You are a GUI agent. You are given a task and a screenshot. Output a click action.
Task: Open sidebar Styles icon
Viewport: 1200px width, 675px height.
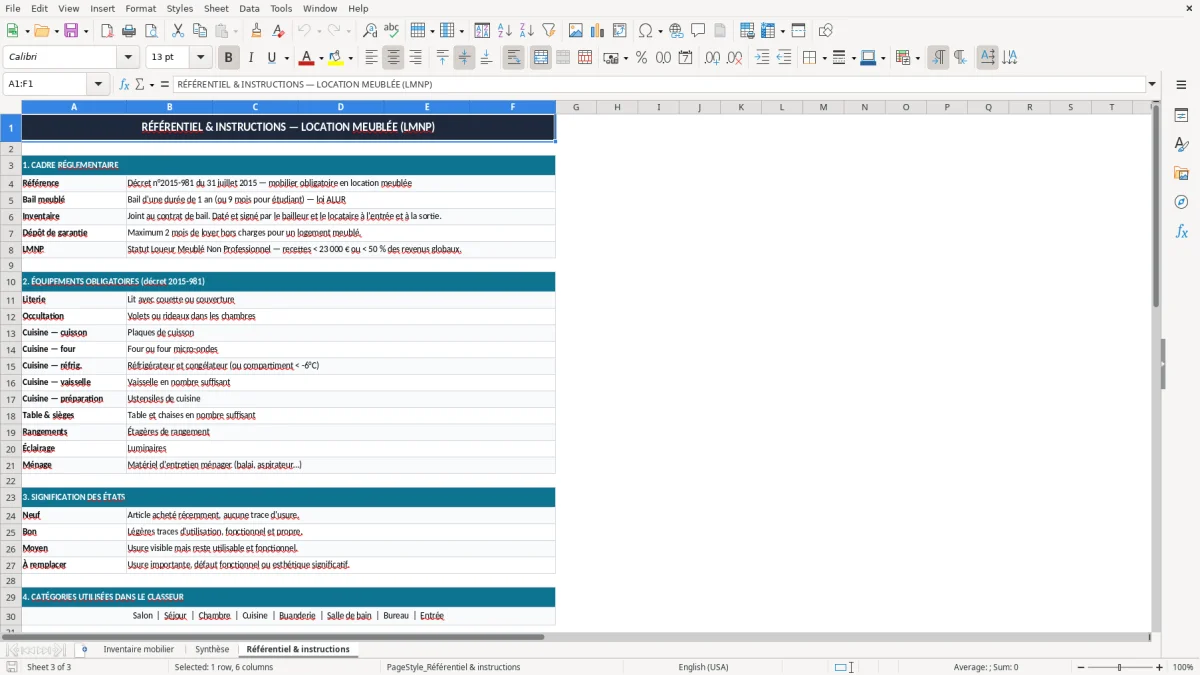point(1181,144)
